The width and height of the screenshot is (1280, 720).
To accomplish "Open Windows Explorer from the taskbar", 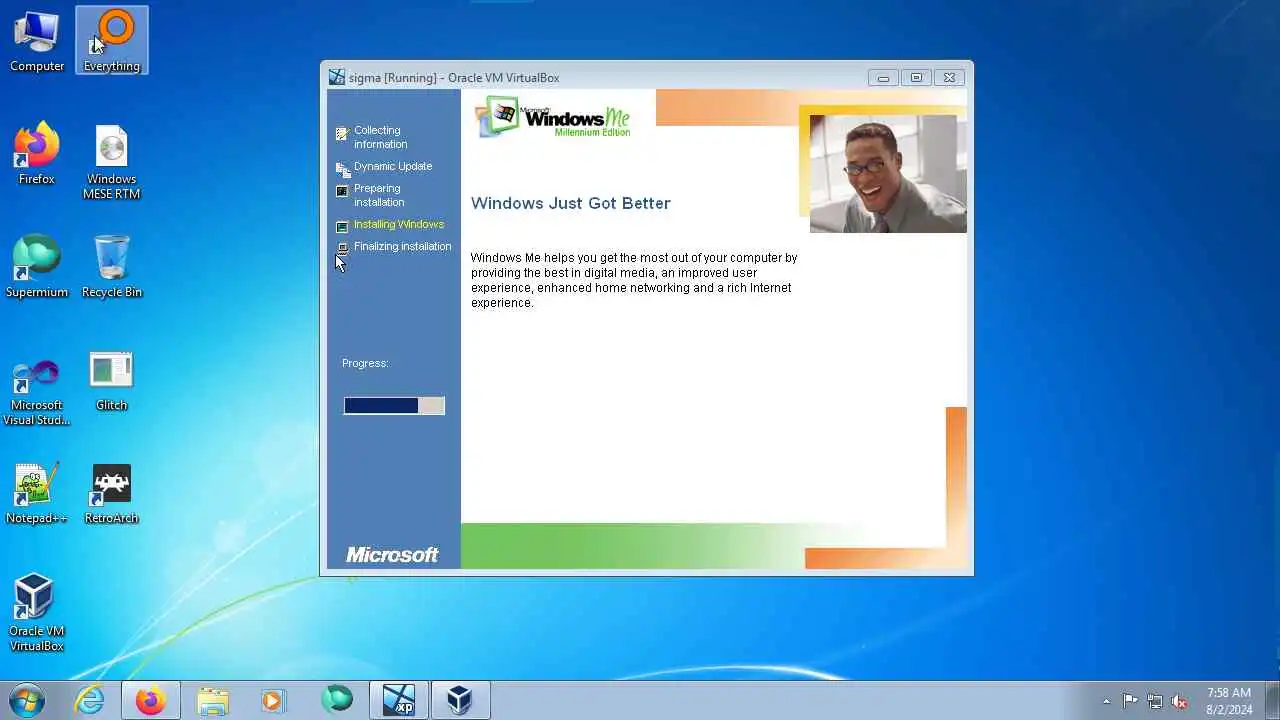I will pyautogui.click(x=212, y=700).
